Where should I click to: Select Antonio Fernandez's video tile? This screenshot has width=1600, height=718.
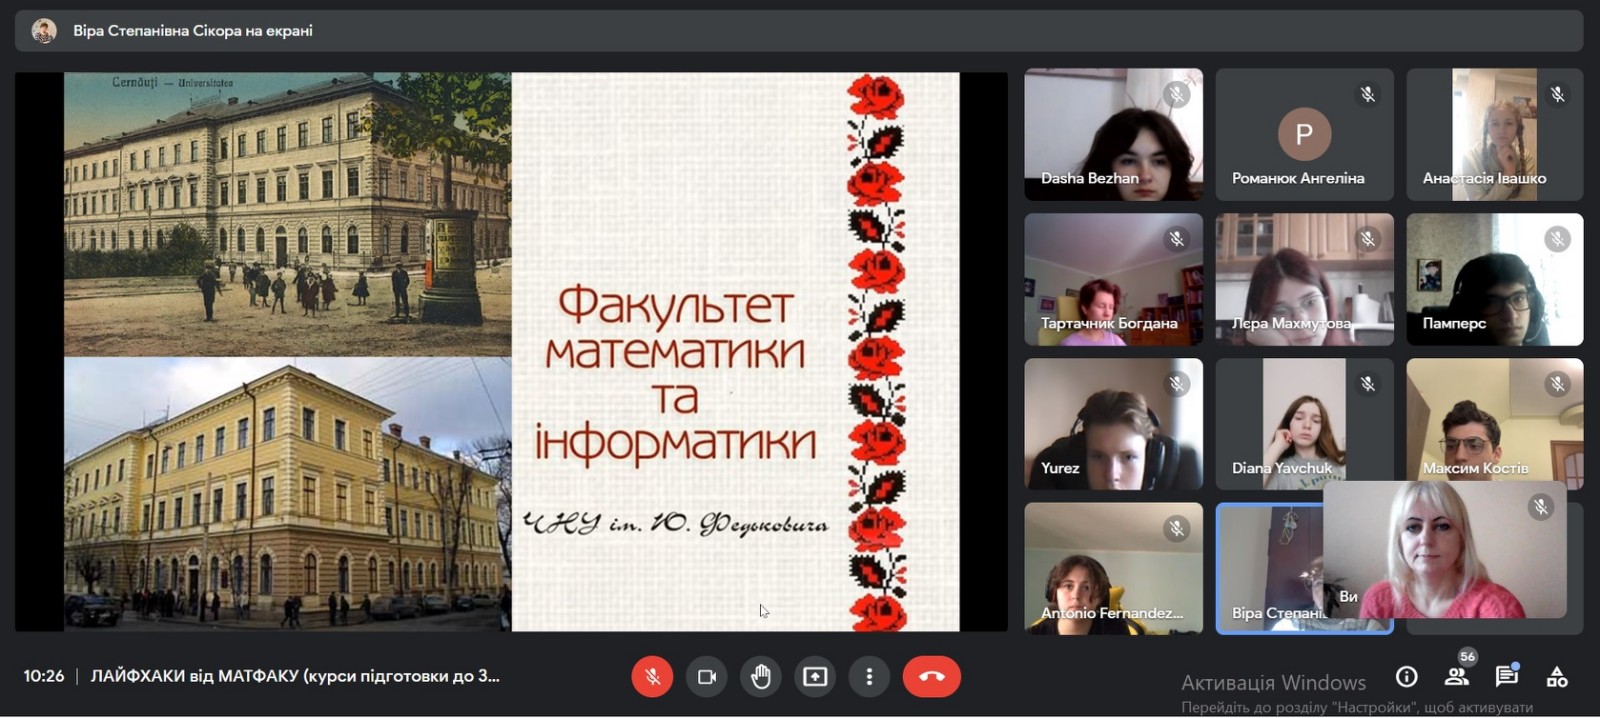[x=1113, y=568]
